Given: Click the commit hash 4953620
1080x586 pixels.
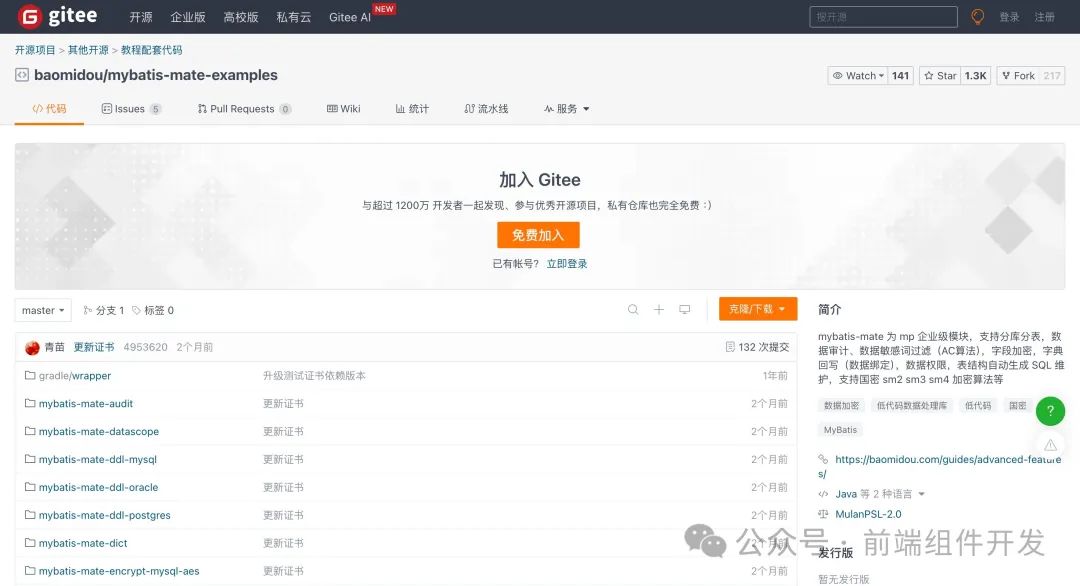Looking at the screenshot, I should click(x=145, y=347).
